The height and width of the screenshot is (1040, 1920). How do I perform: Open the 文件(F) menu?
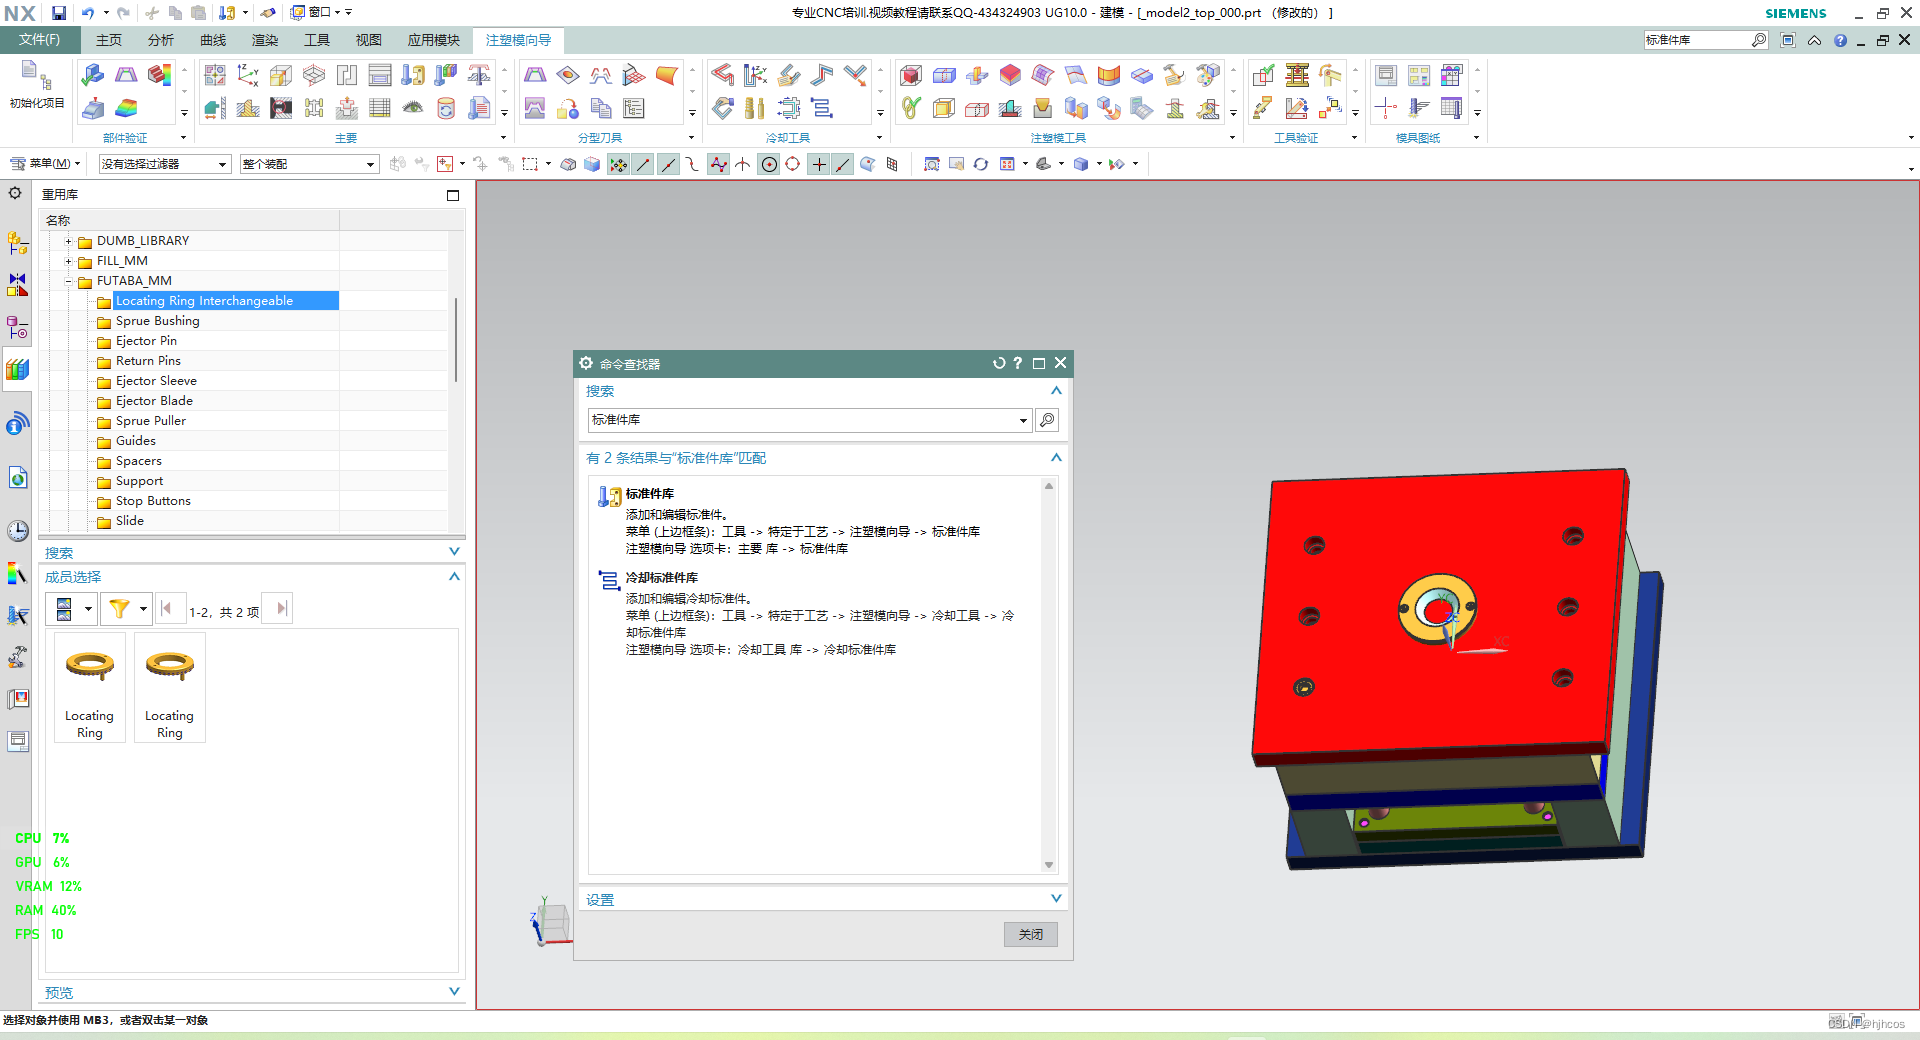point(40,40)
